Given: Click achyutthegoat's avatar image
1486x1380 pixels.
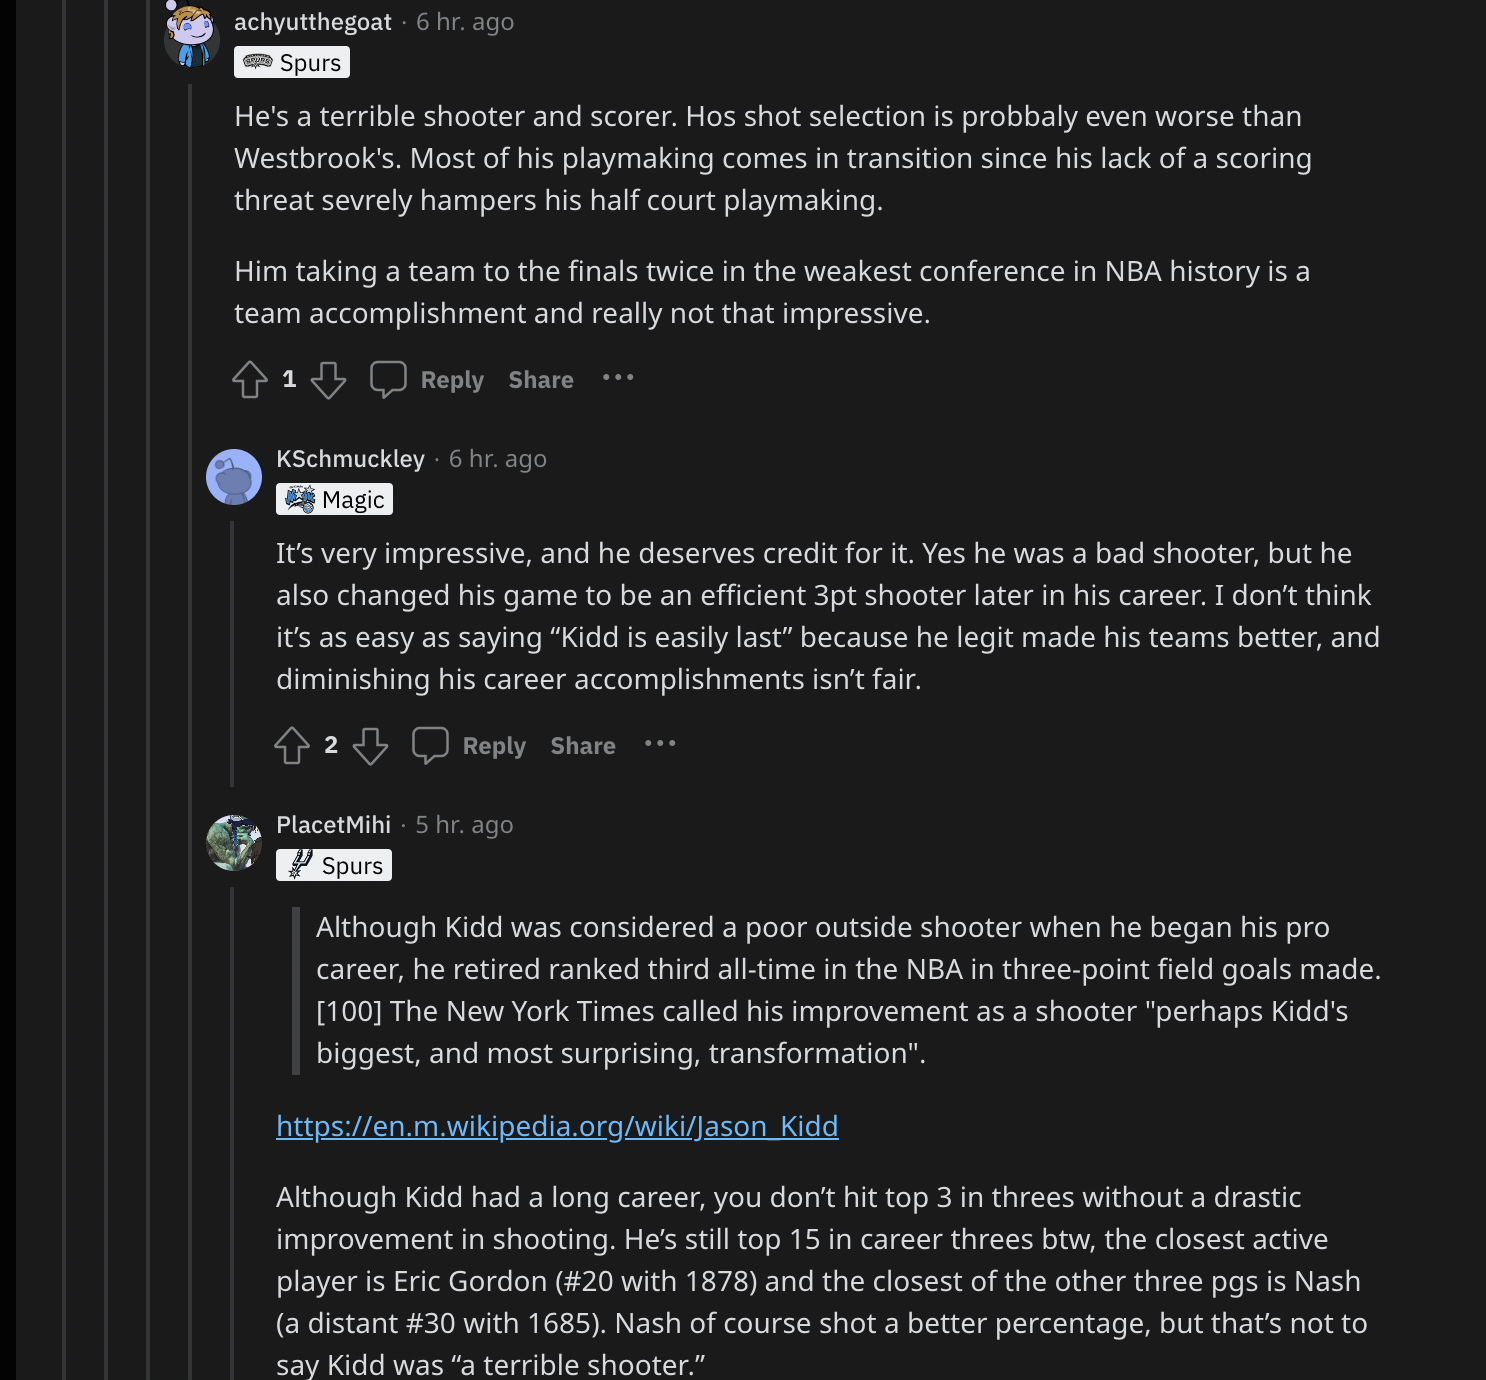Looking at the screenshot, I should tap(191, 38).
